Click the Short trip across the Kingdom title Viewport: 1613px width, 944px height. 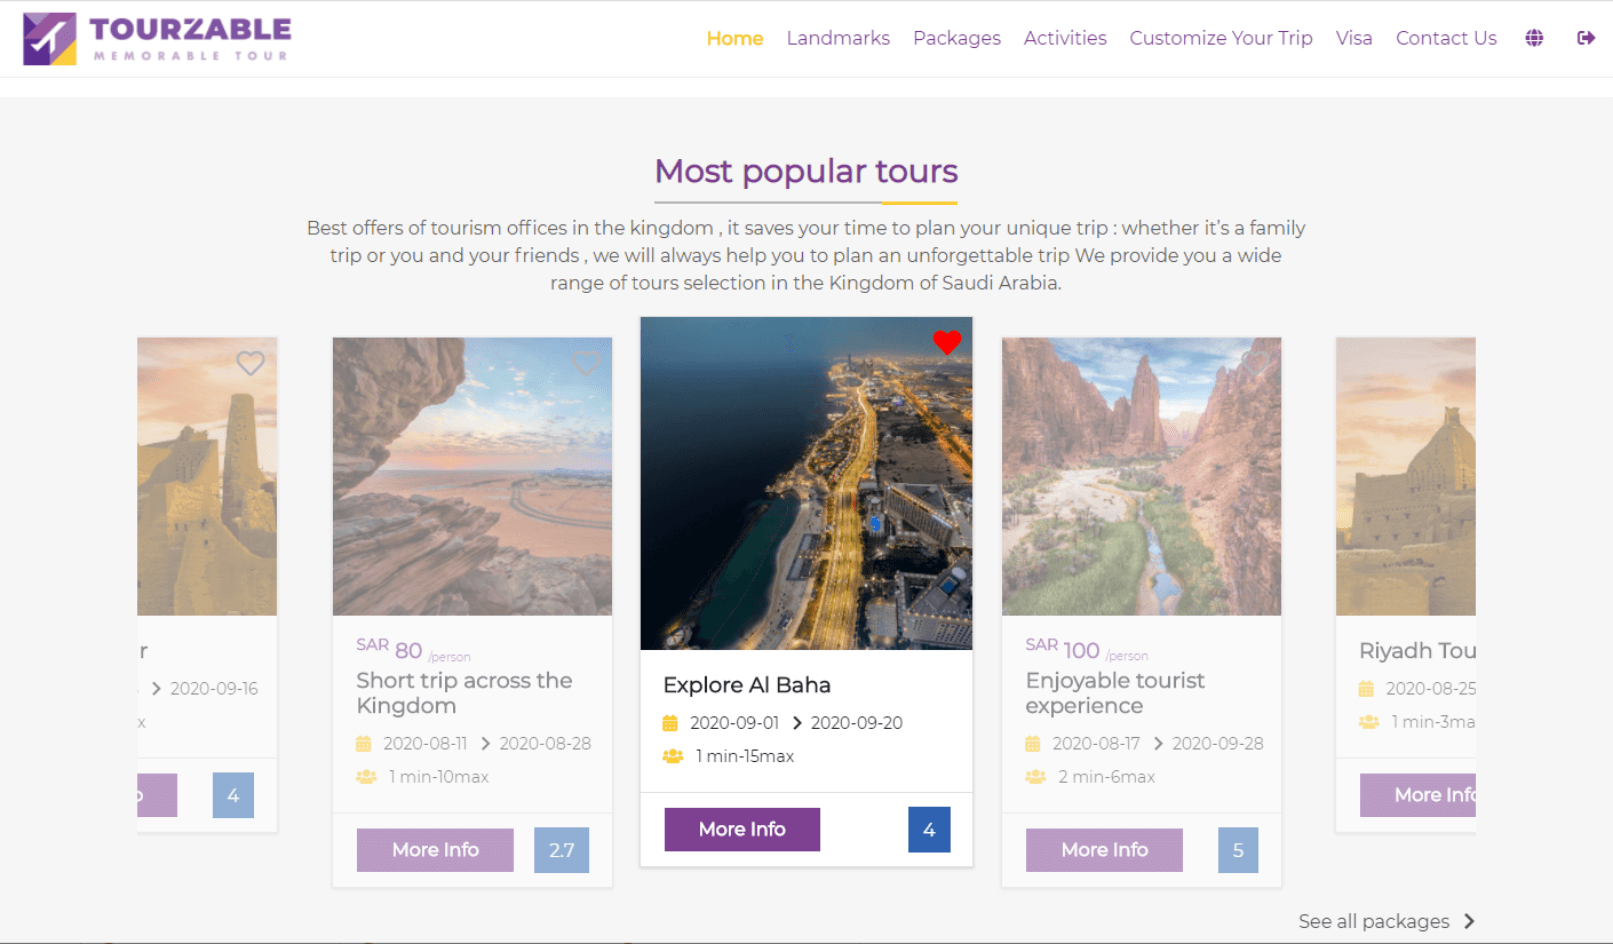click(464, 693)
